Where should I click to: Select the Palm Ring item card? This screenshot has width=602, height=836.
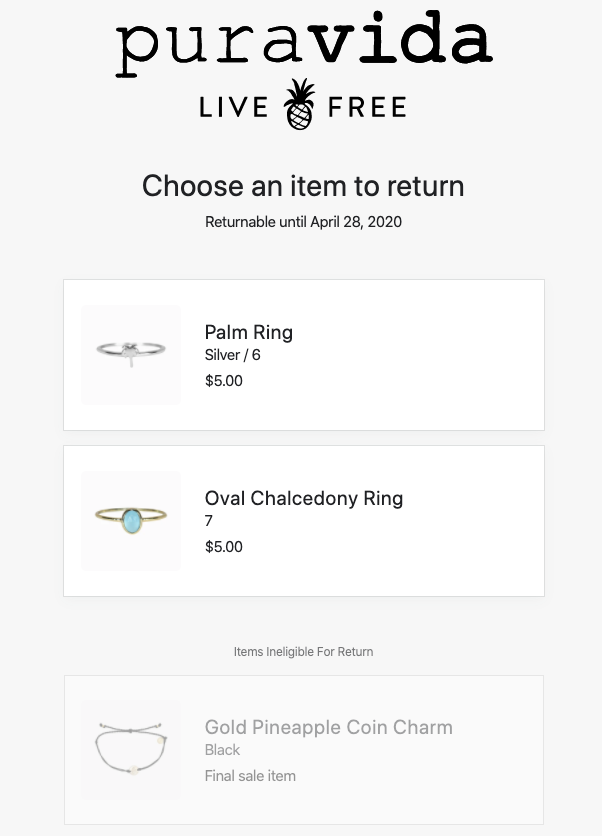pyautogui.click(x=304, y=355)
